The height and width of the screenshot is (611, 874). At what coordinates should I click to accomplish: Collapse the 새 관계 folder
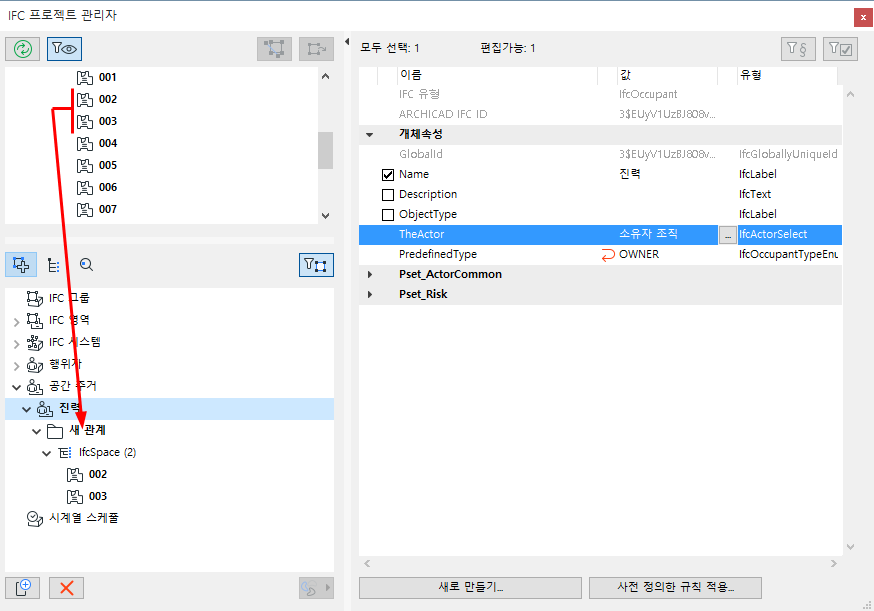pyautogui.click(x=36, y=431)
